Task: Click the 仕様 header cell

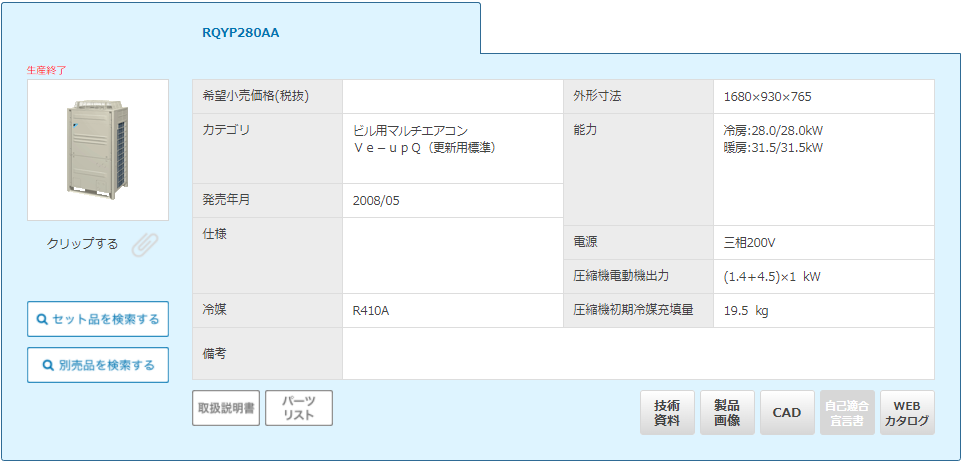Action: click(x=268, y=256)
